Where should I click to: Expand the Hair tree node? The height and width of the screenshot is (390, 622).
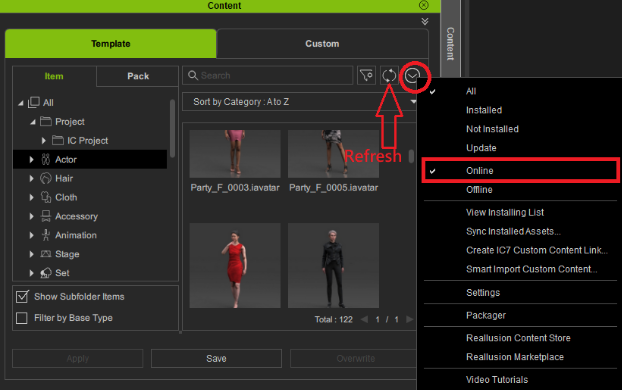31,179
